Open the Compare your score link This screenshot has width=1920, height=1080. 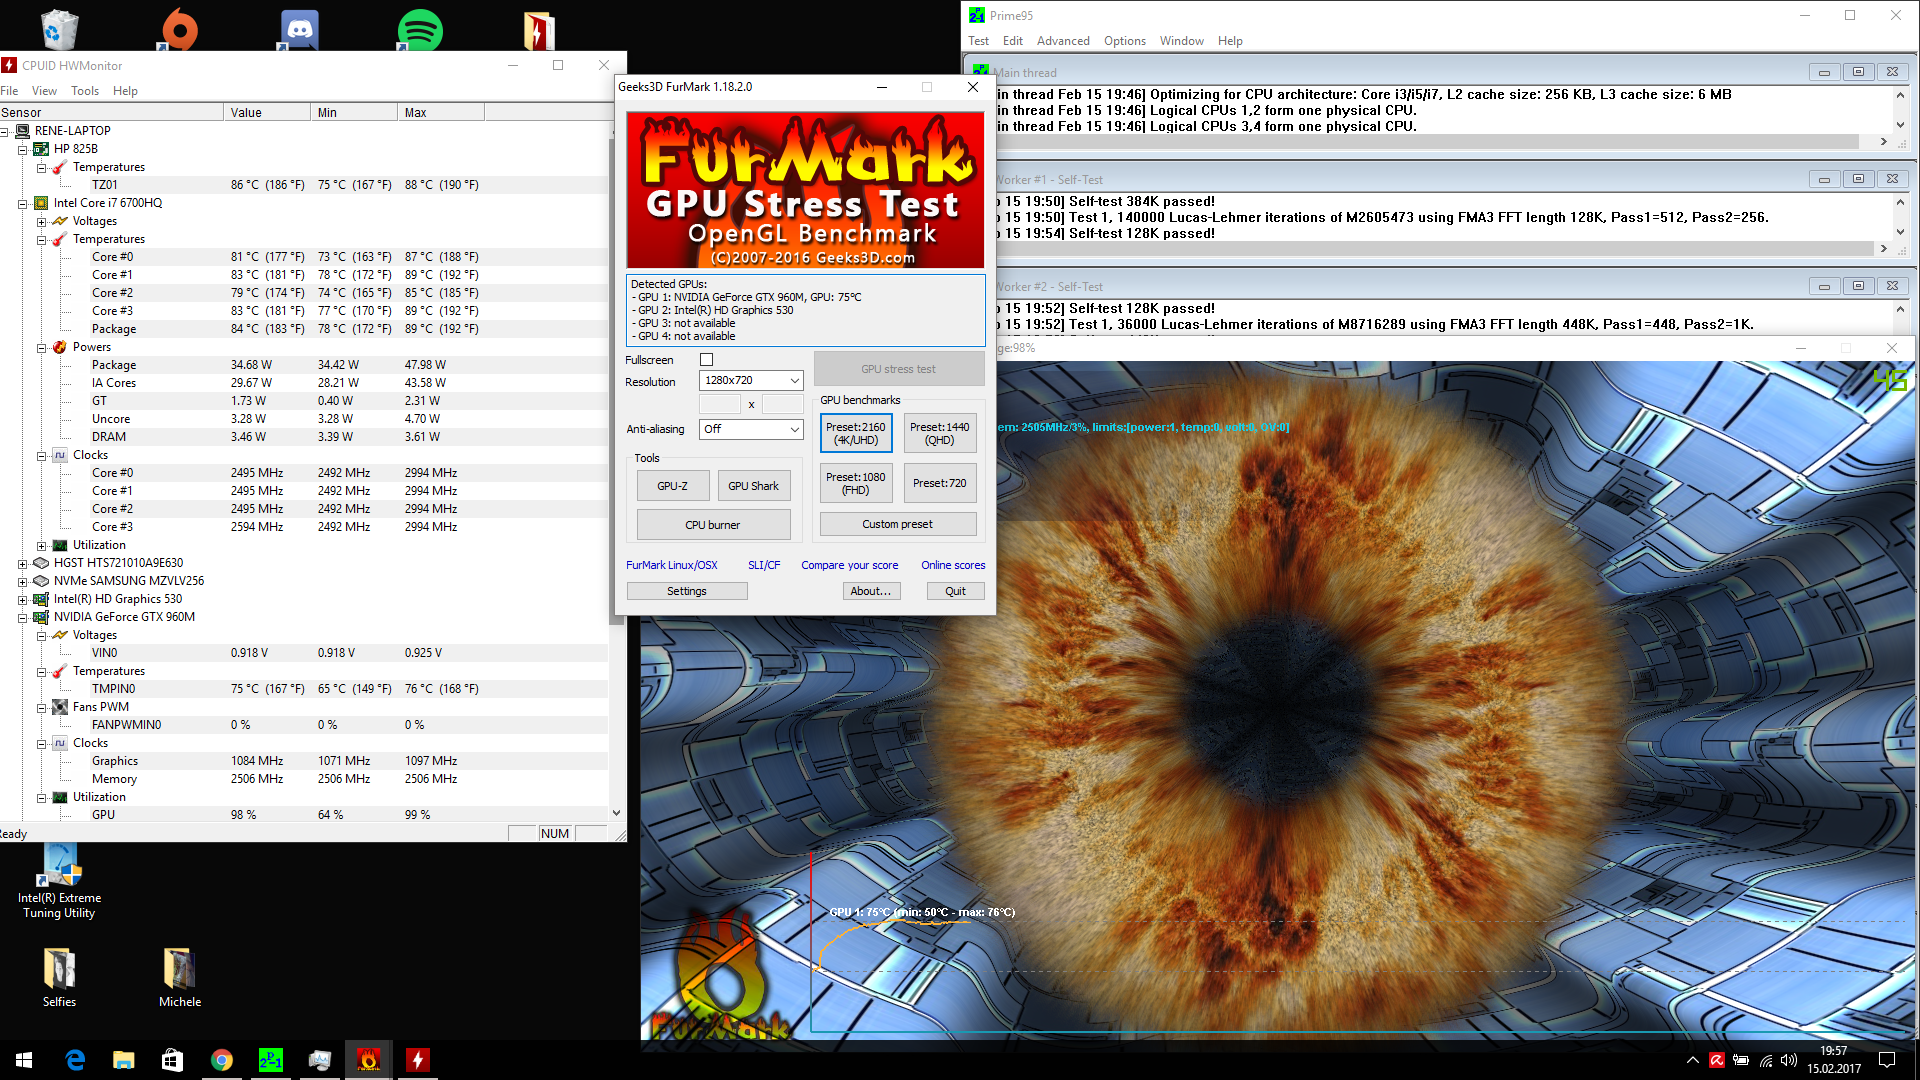coord(849,565)
